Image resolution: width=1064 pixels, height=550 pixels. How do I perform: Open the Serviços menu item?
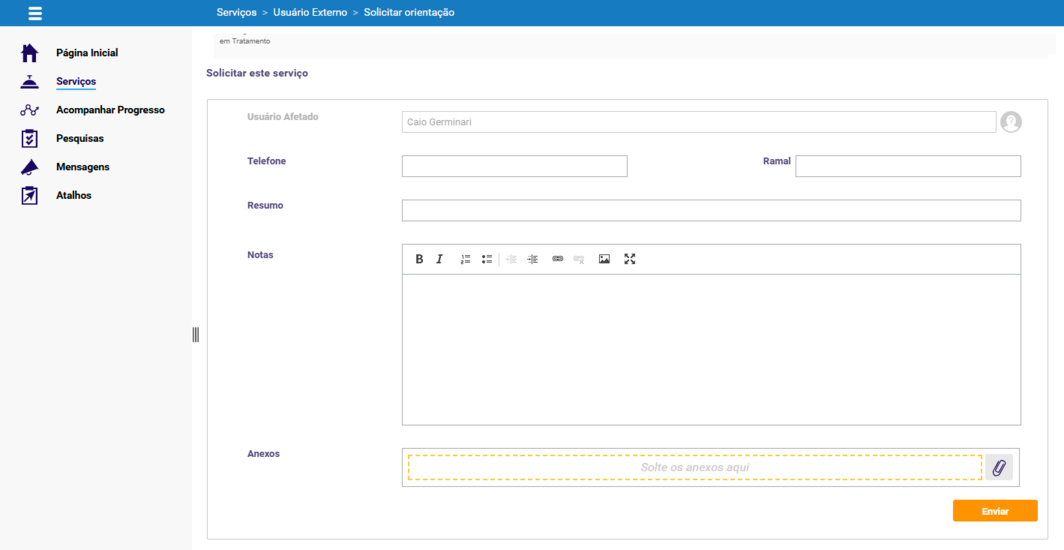(76, 81)
